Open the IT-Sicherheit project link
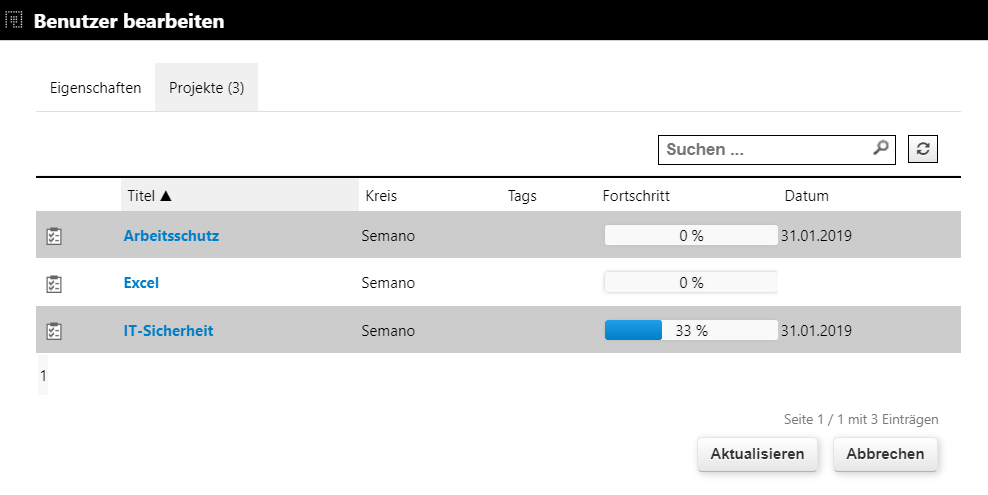 (x=168, y=331)
